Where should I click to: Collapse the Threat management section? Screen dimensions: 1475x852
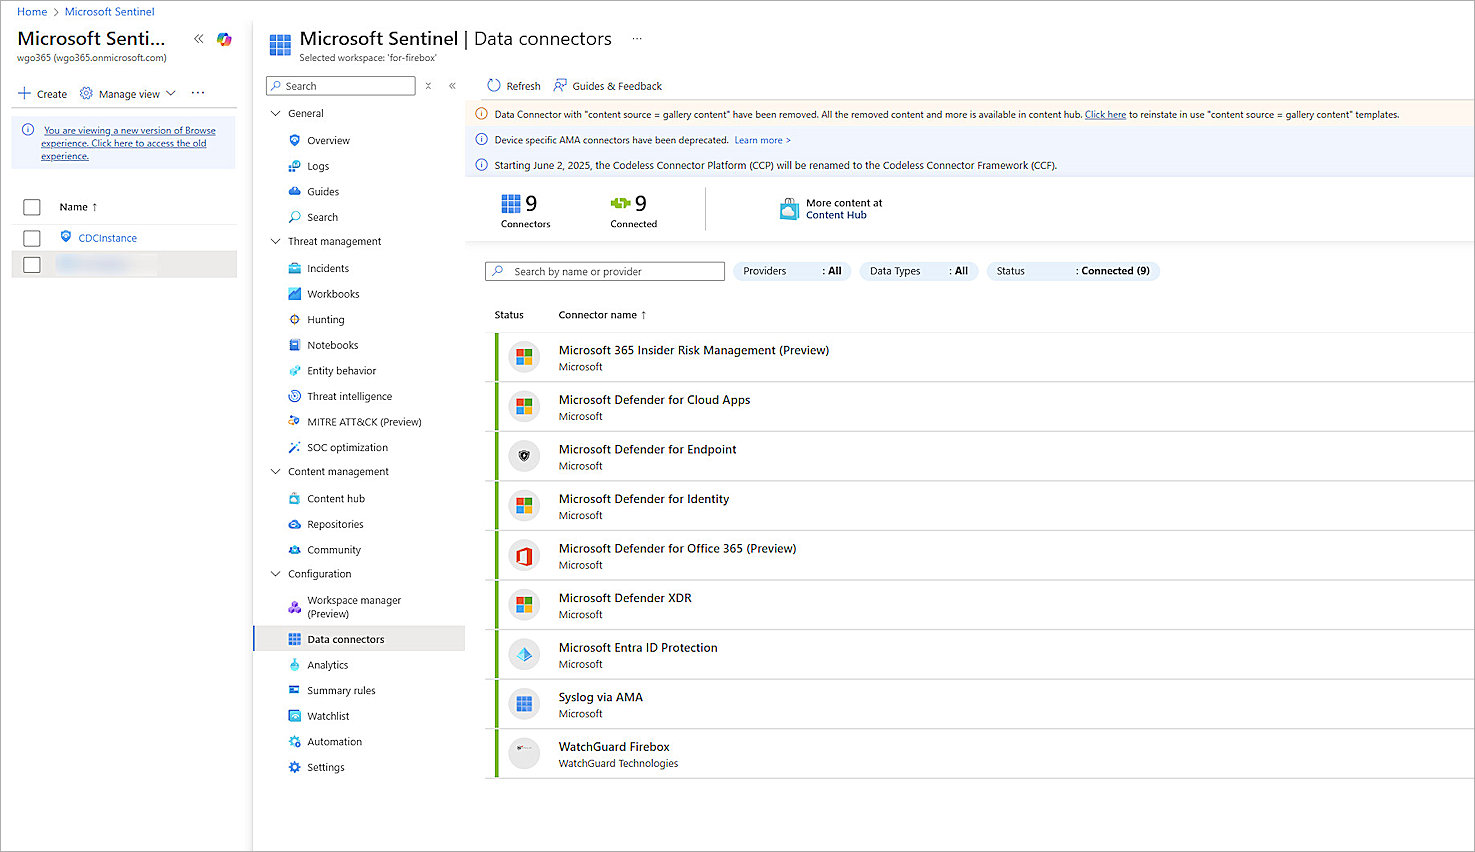point(276,242)
